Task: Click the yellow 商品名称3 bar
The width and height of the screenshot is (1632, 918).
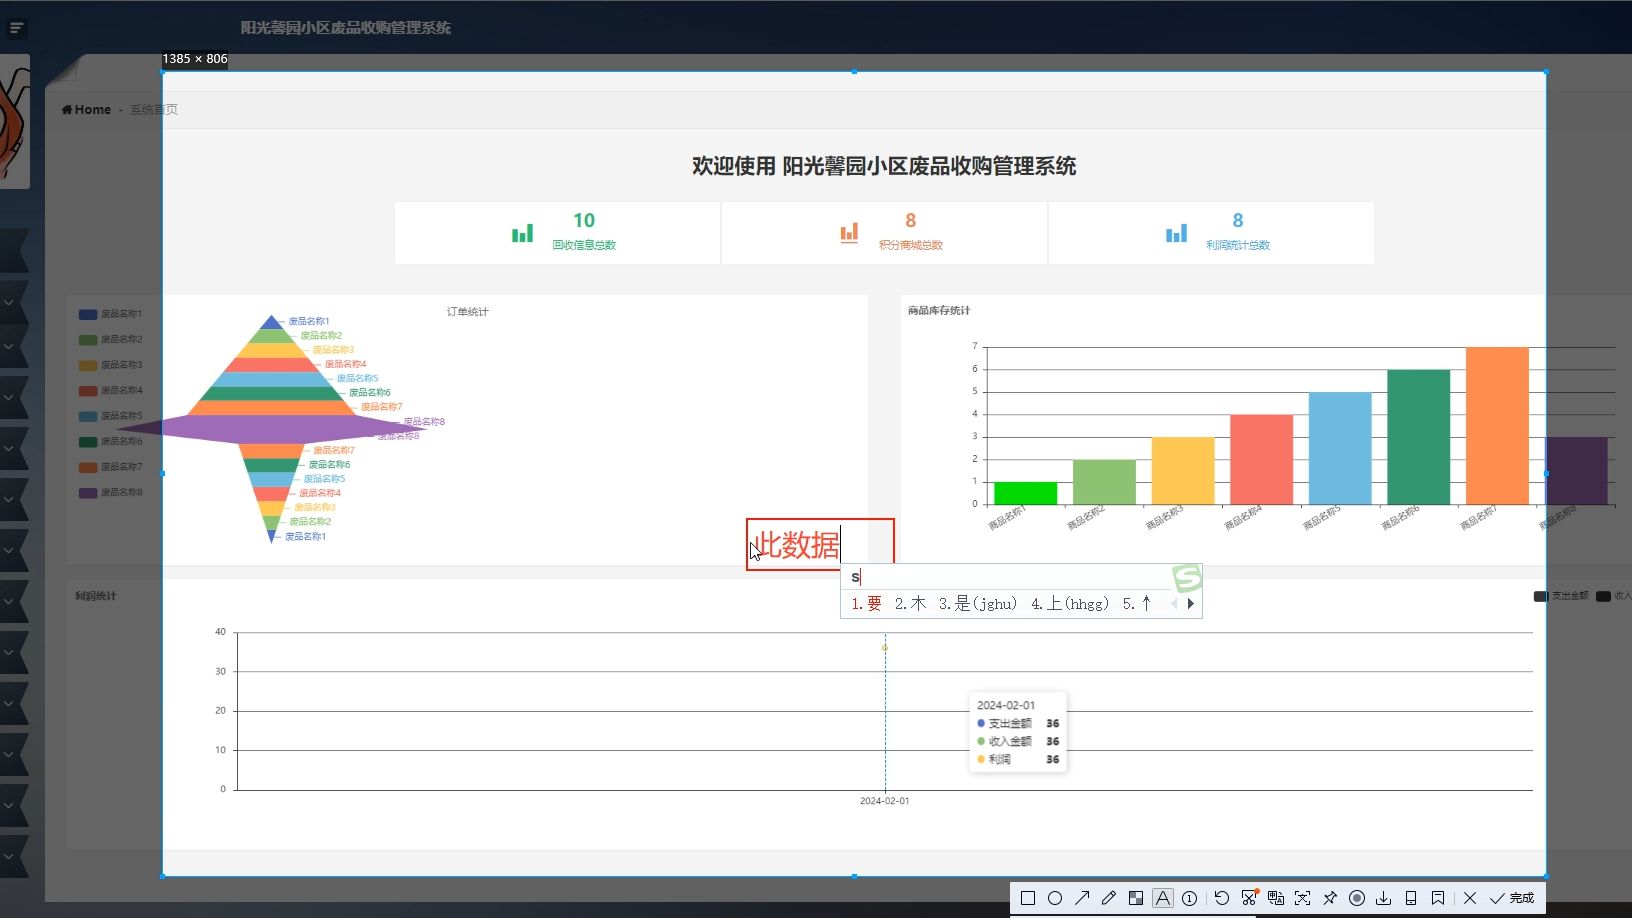Action: 1183,471
